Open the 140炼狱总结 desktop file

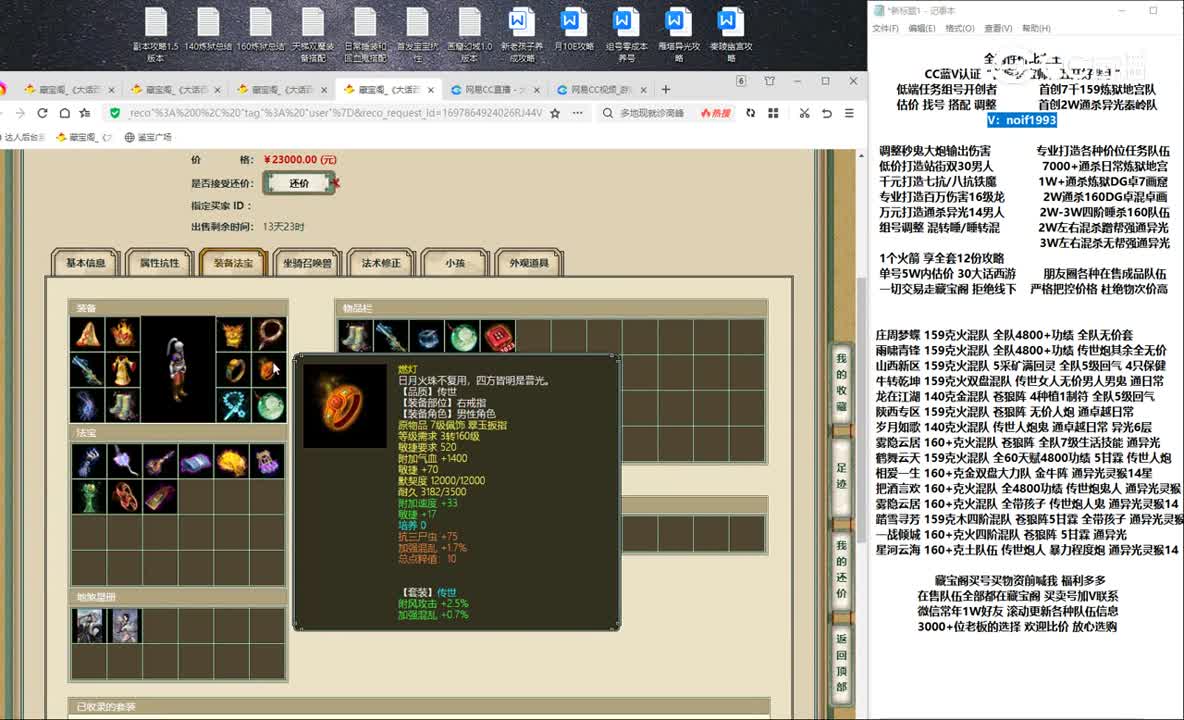coord(208,30)
